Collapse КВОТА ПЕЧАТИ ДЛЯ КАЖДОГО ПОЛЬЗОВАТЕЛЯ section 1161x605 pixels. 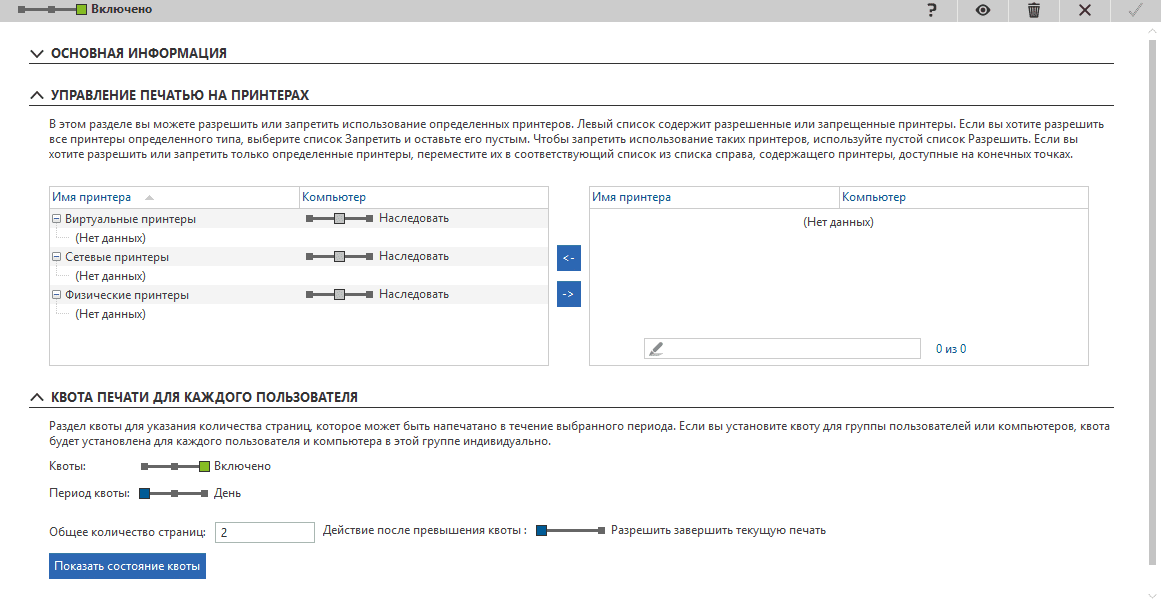pyautogui.click(x=36, y=397)
